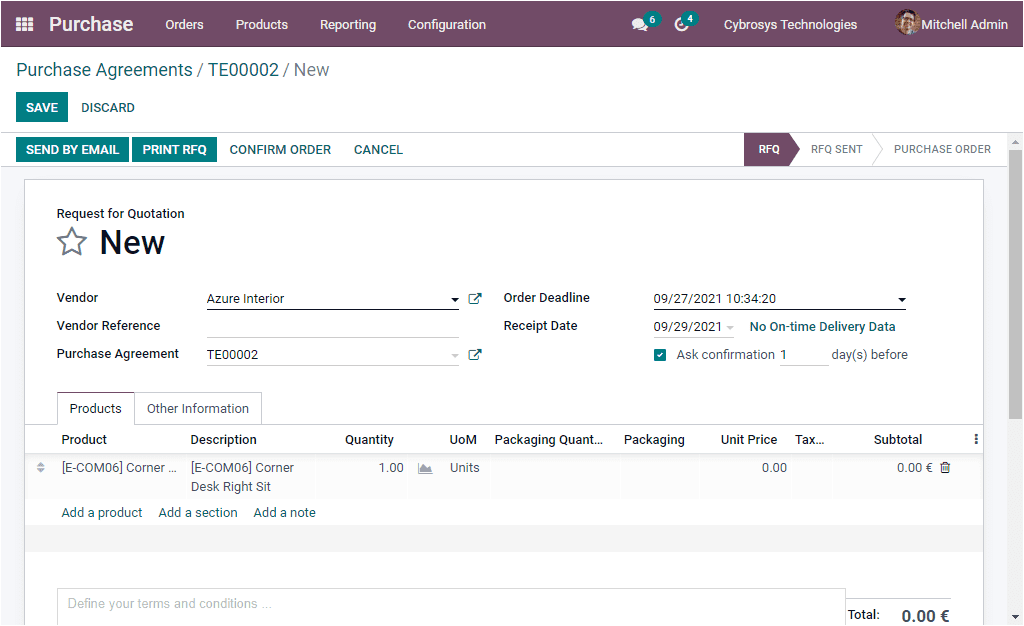
Task: Open Discuss messages notifications
Action: pos(638,24)
